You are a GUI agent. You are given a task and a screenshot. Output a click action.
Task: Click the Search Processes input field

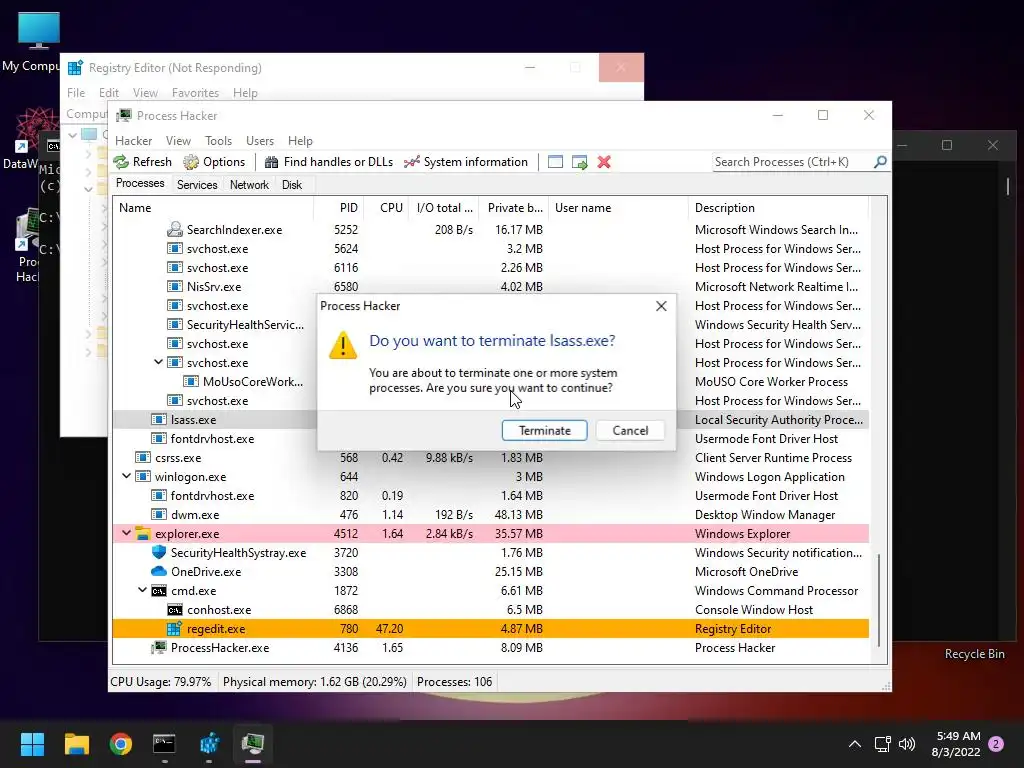pyautogui.click(x=792, y=162)
